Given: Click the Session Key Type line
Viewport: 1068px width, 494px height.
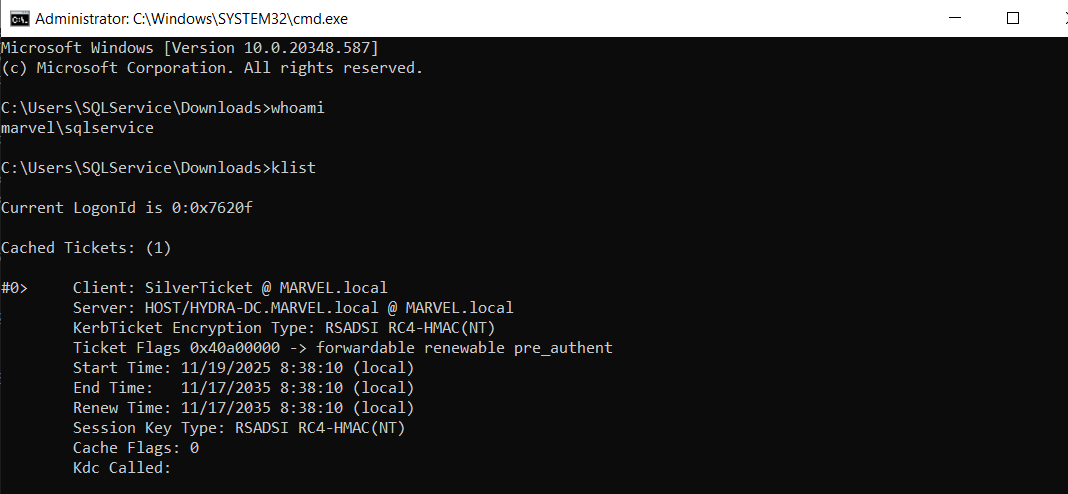Looking at the screenshot, I should (239, 428).
